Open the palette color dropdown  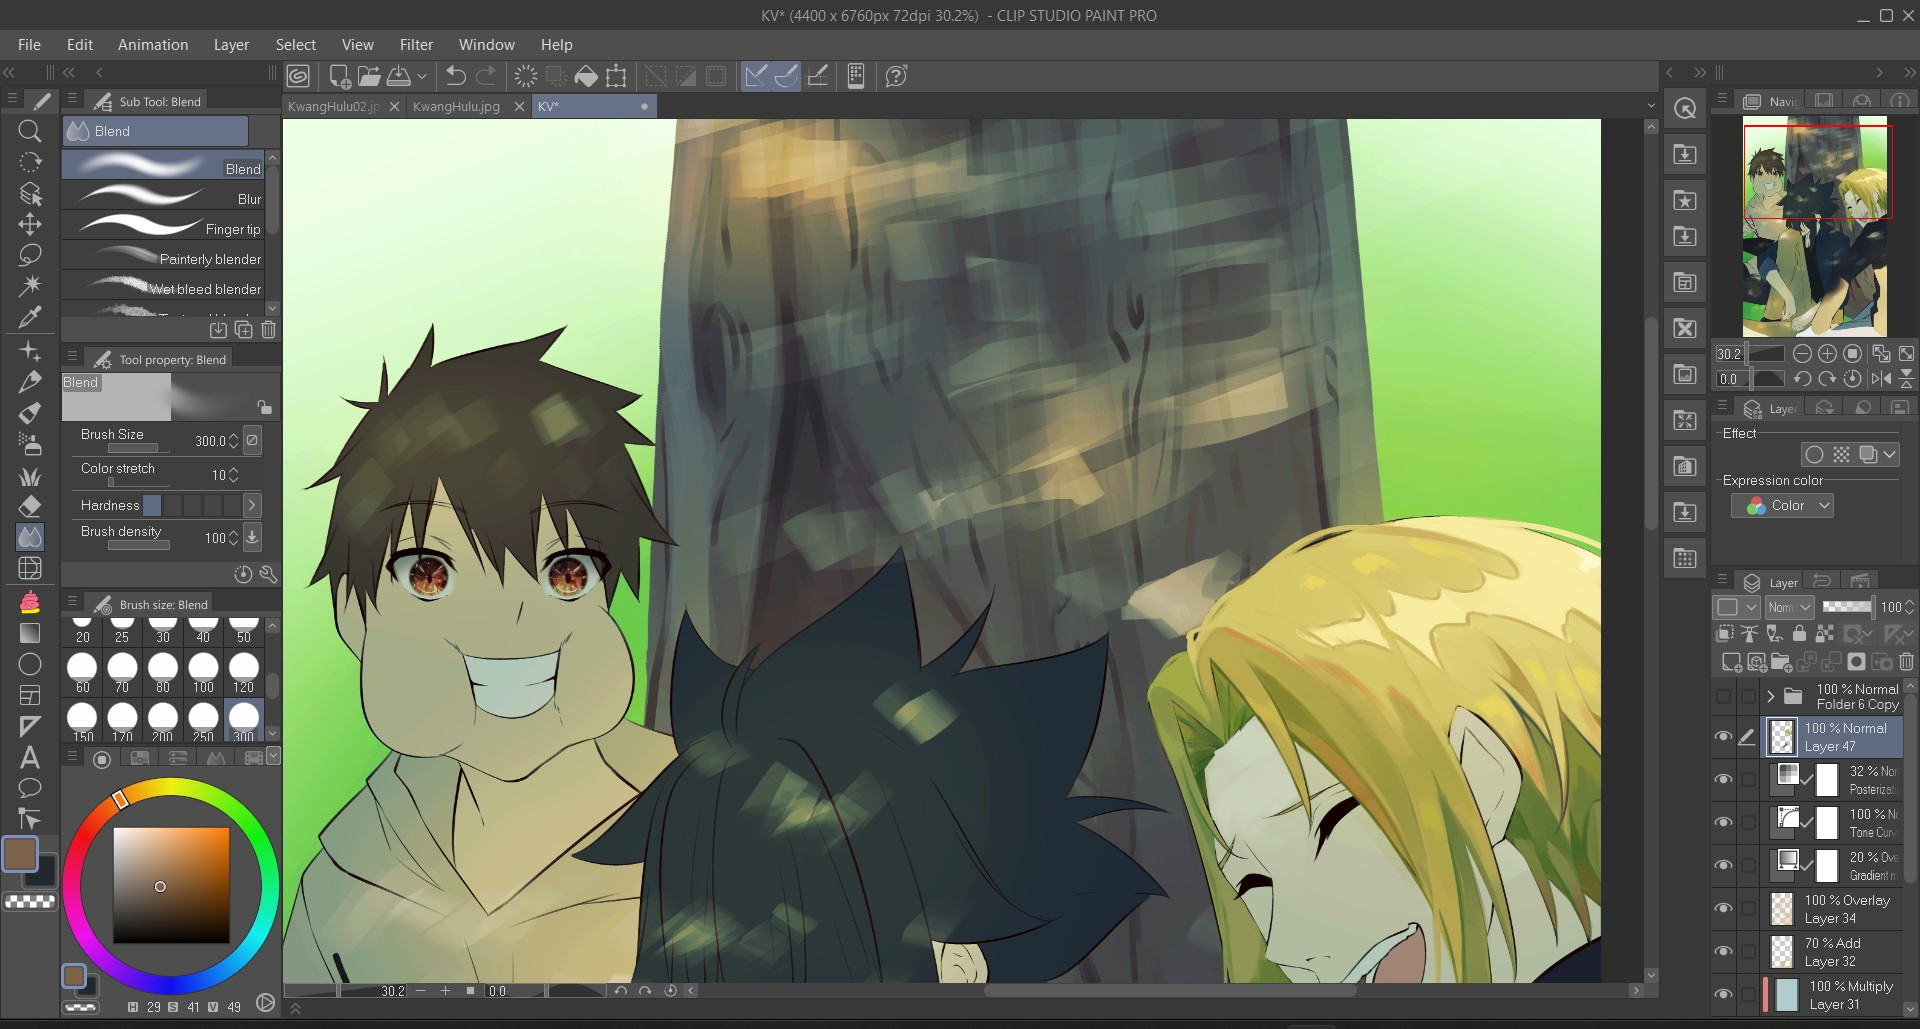click(273, 757)
